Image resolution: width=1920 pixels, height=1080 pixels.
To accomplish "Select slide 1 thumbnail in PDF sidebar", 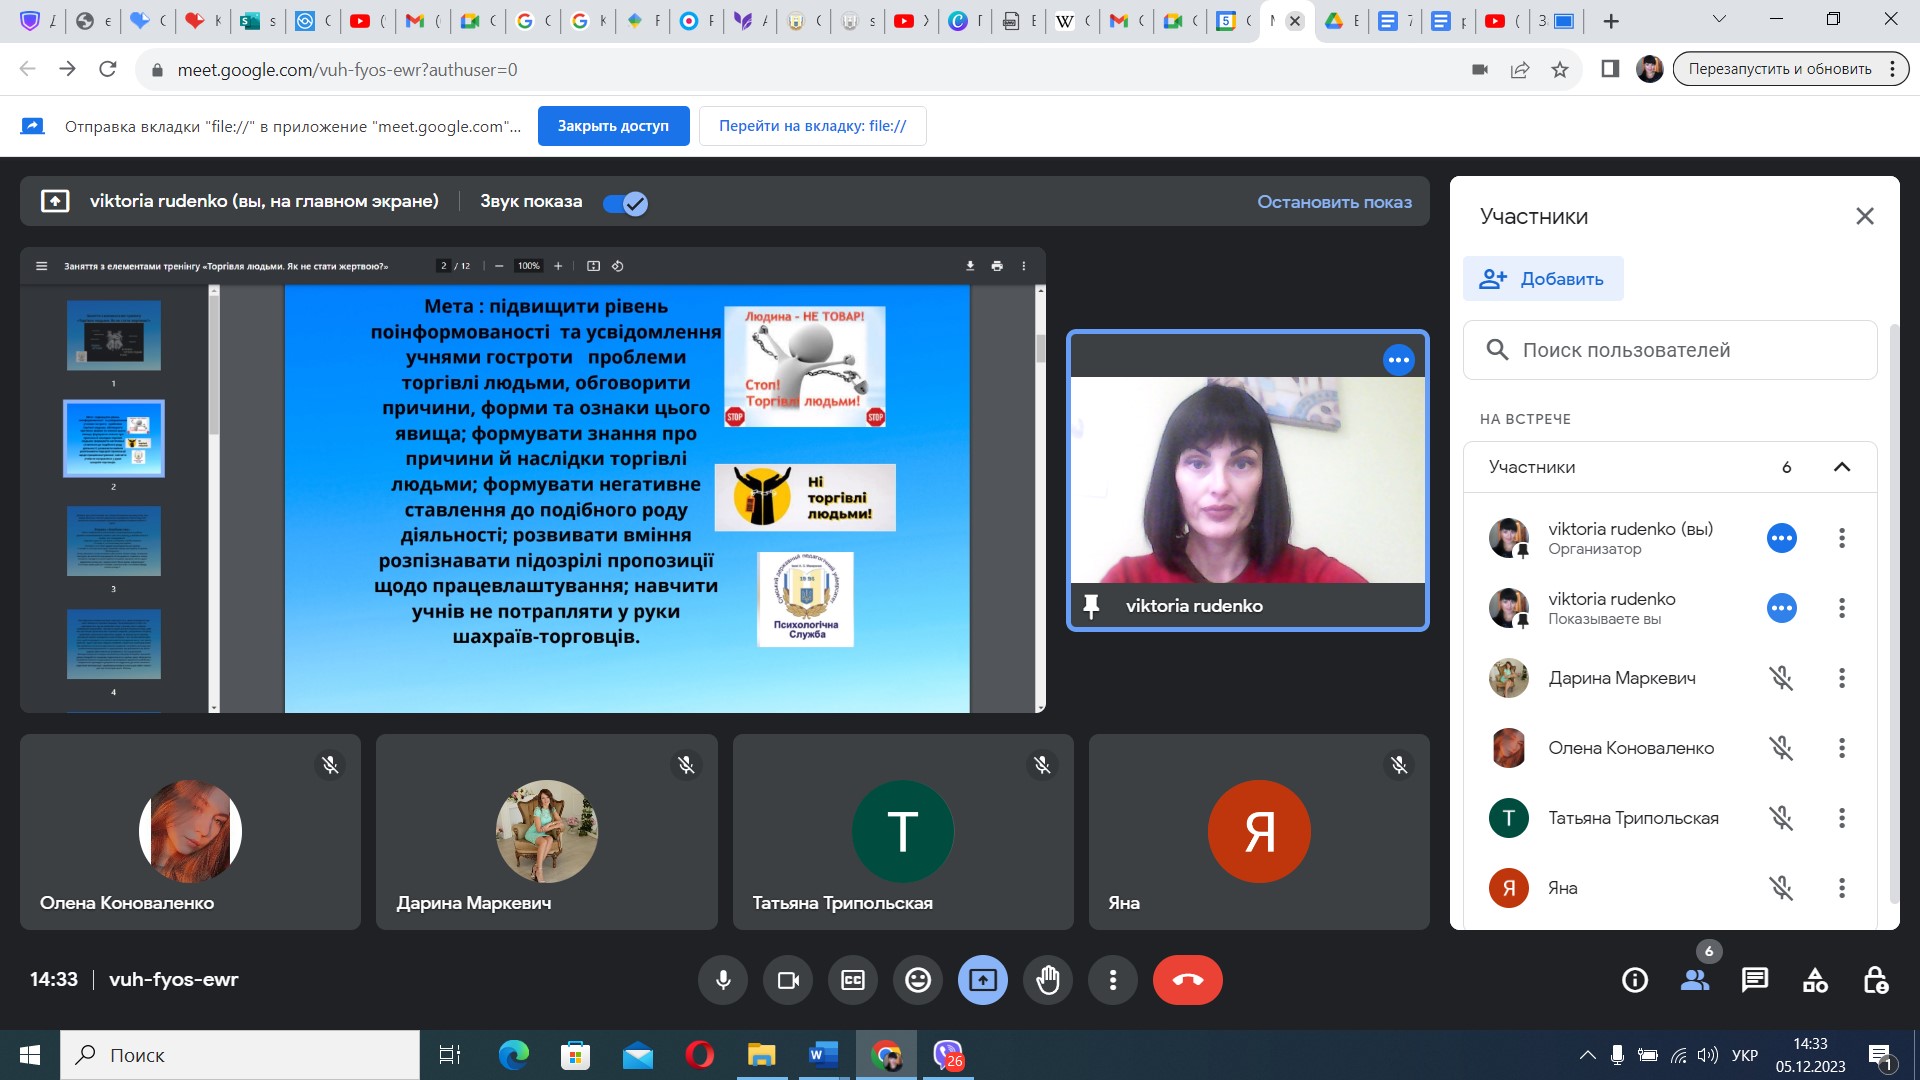I will point(113,336).
